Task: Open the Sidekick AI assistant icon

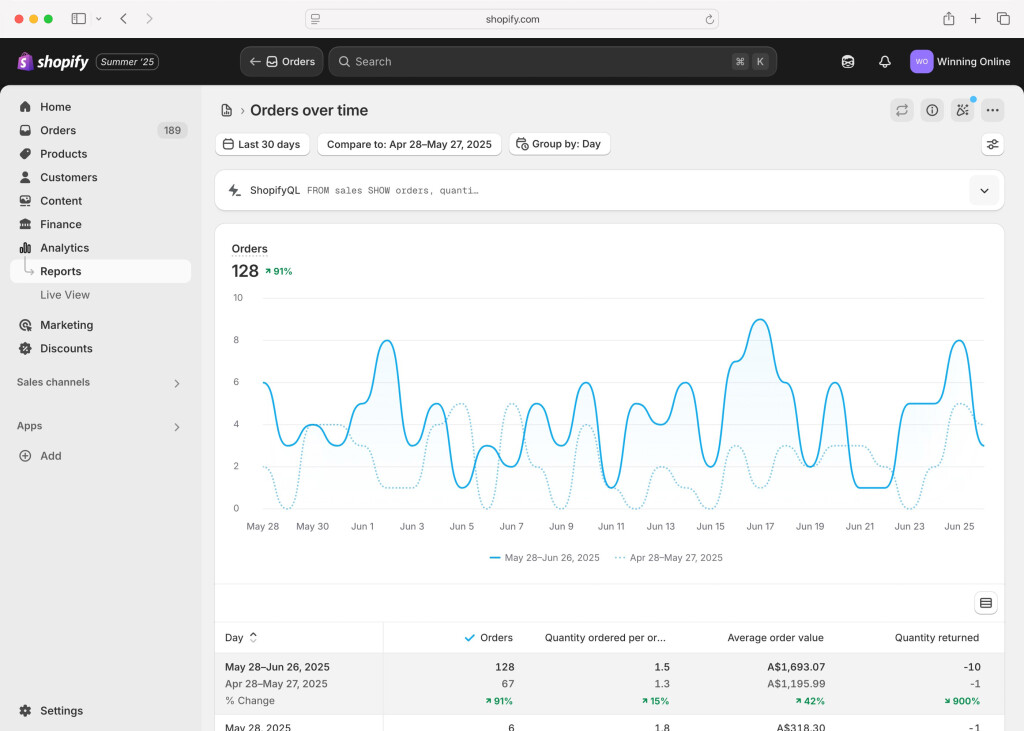Action: pyautogui.click(x=962, y=111)
